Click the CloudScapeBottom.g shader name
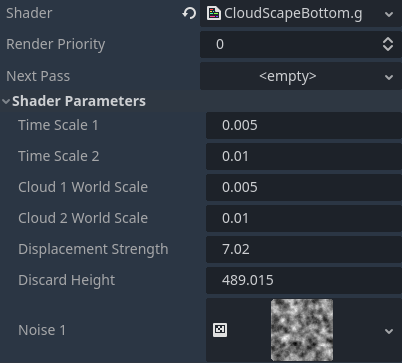 (293, 13)
